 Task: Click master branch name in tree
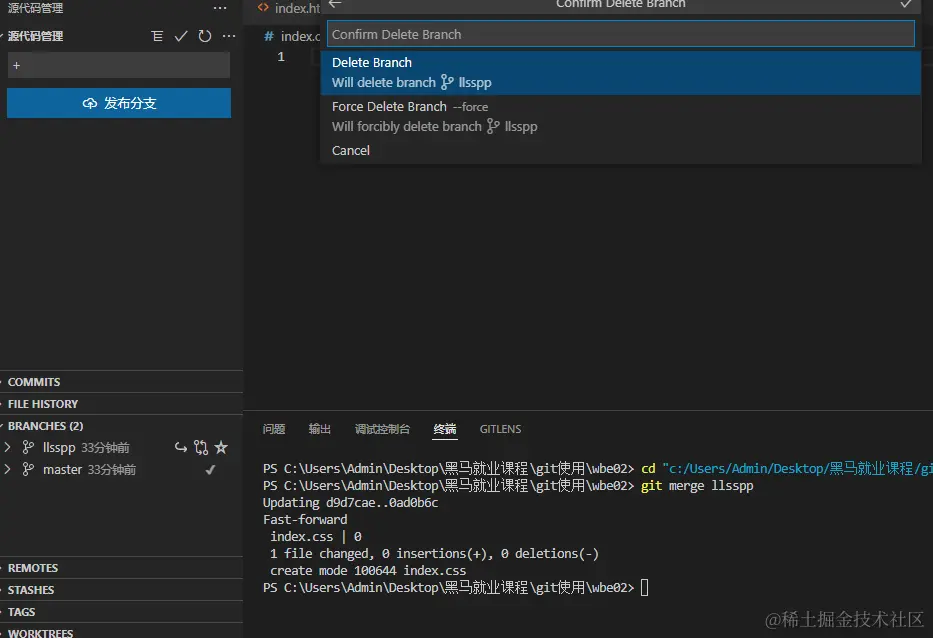coord(62,470)
